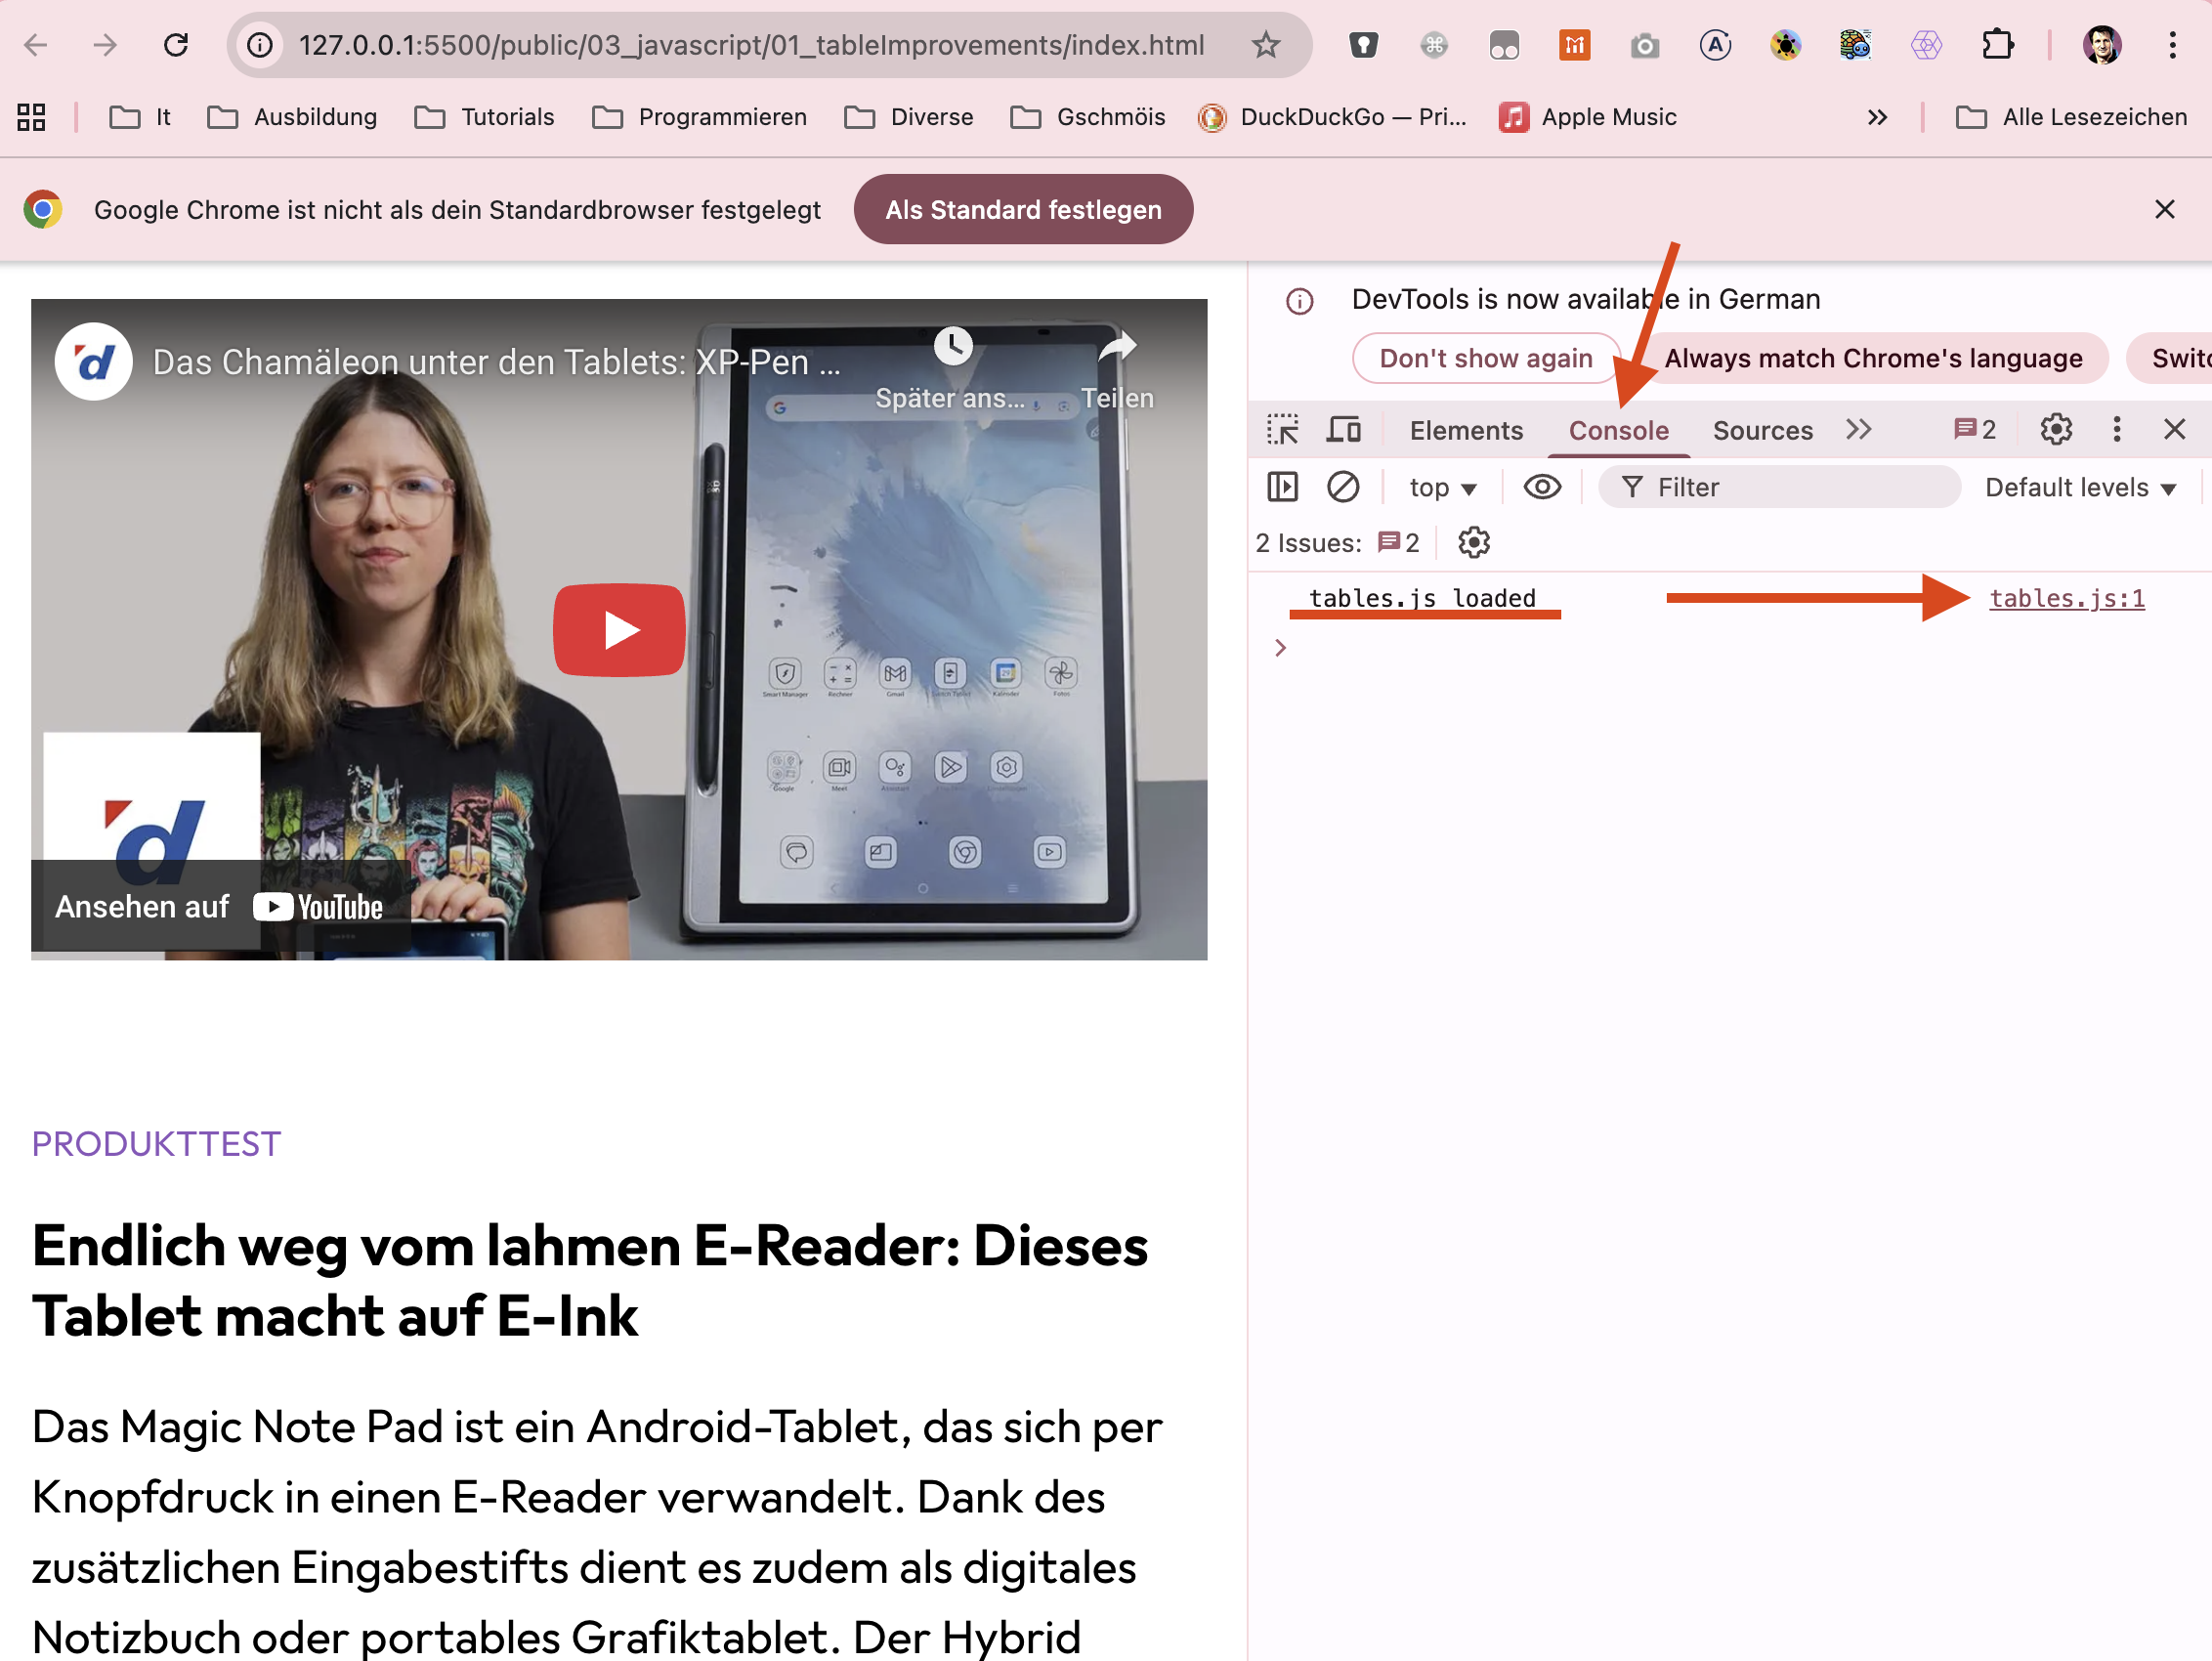Clear the console with the block icon
2212x1661 pixels.
tap(1342, 487)
